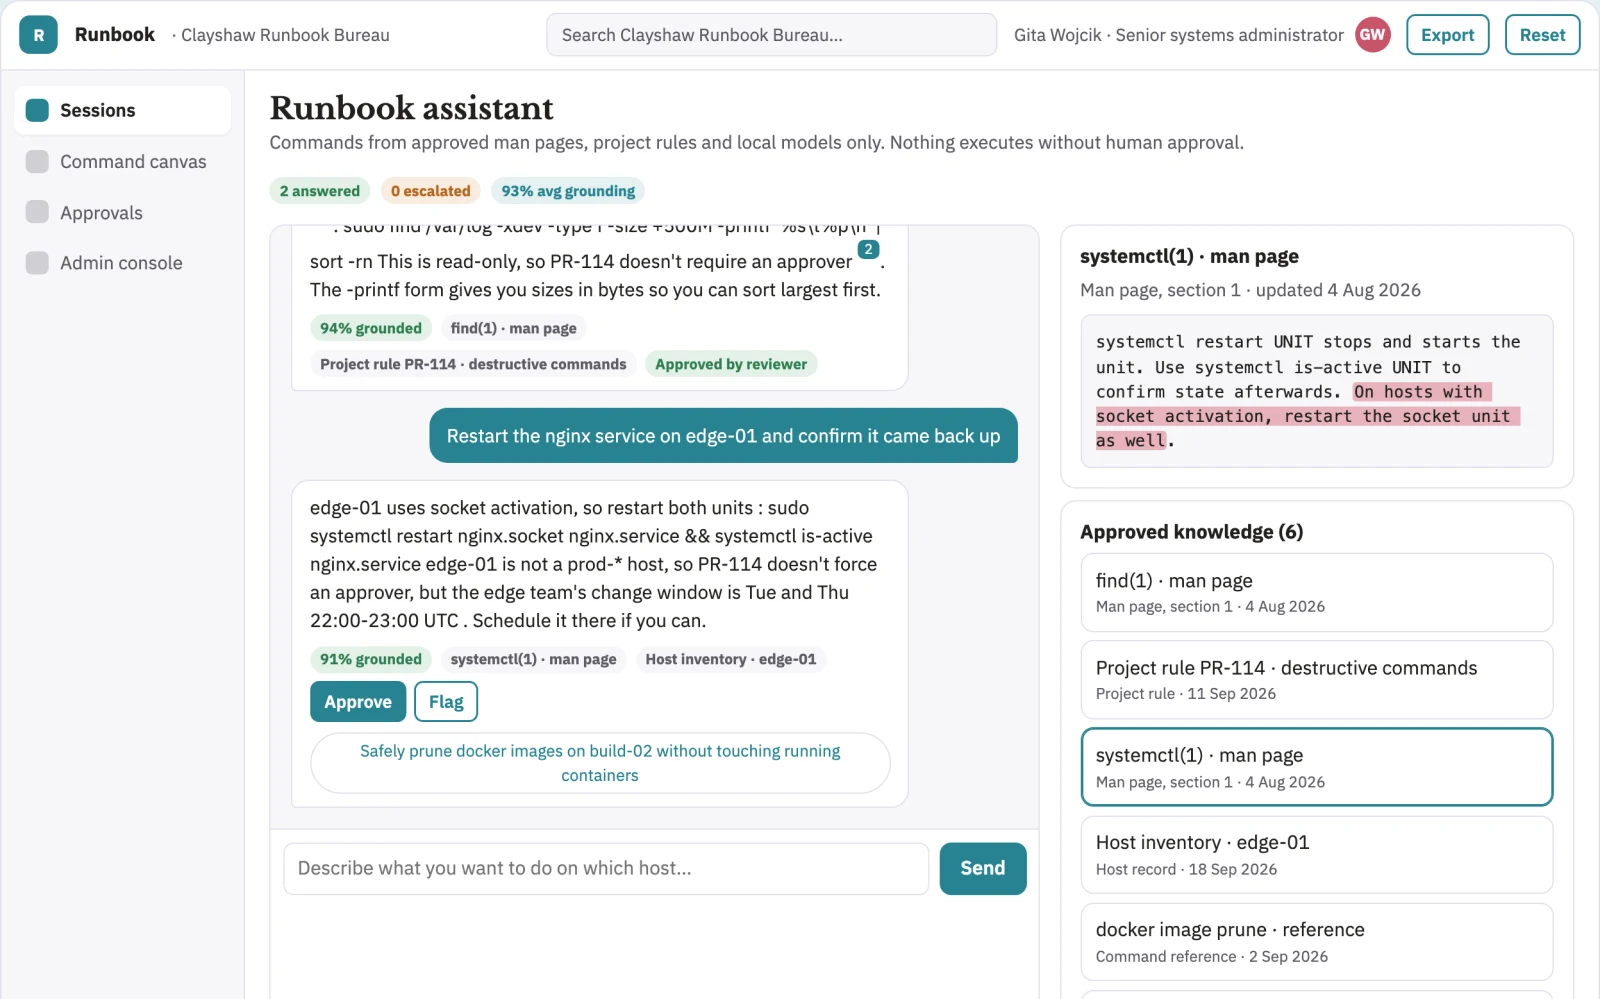Viewport: 1600px width, 999px height.
Task: Click the find(1) man page source chip
Action: 513,328
